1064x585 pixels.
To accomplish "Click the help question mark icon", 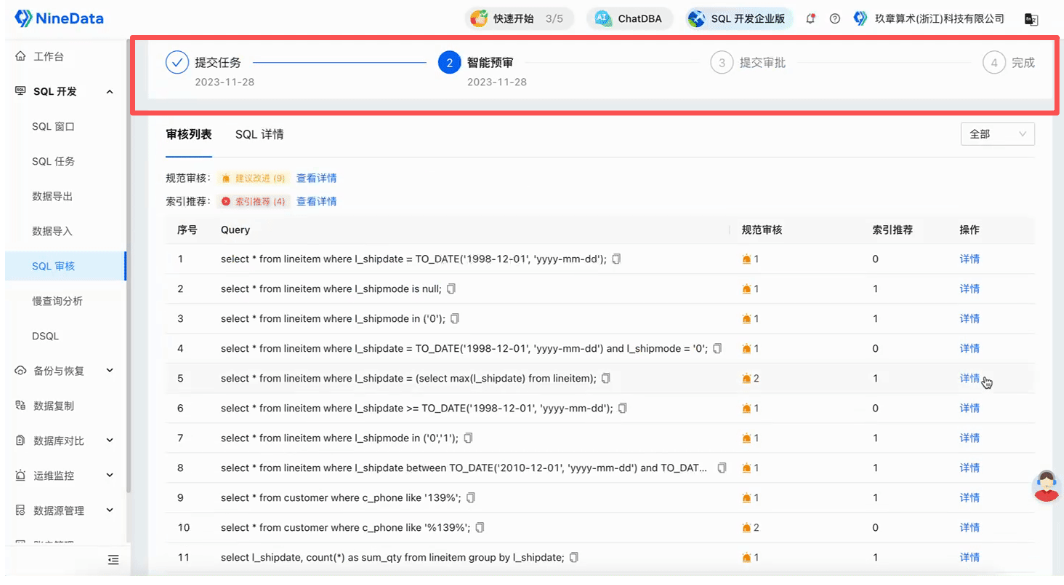I will click(835, 19).
